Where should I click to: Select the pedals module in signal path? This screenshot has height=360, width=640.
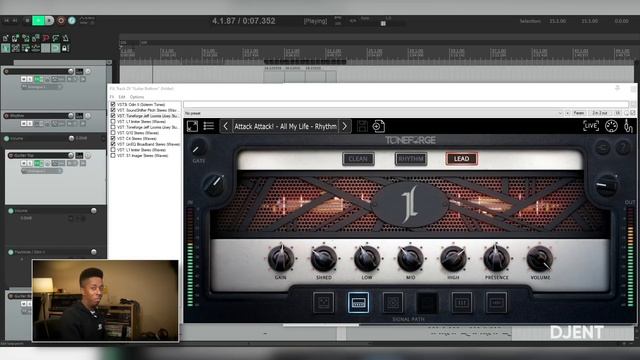tap(323, 302)
